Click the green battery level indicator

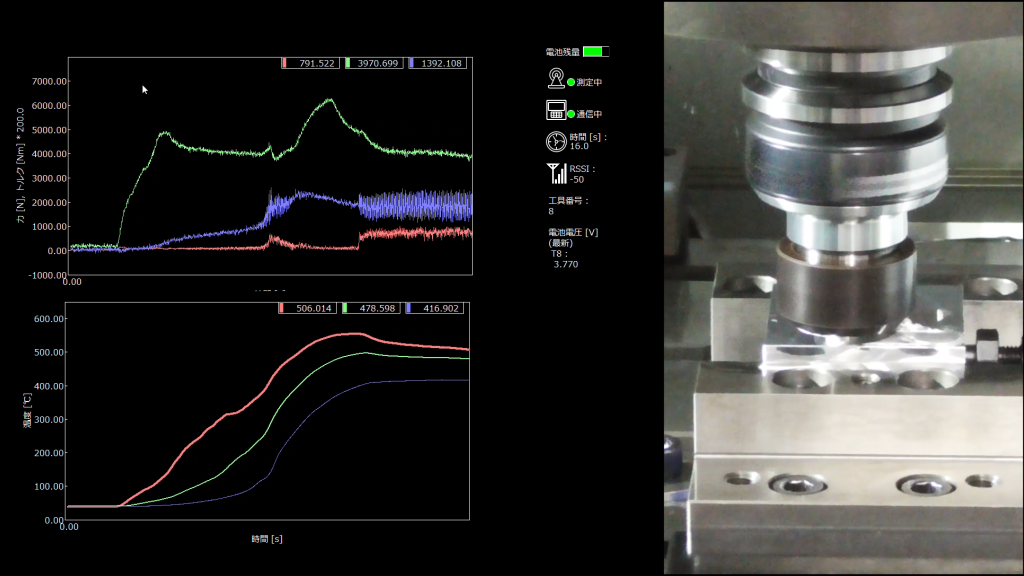595,51
